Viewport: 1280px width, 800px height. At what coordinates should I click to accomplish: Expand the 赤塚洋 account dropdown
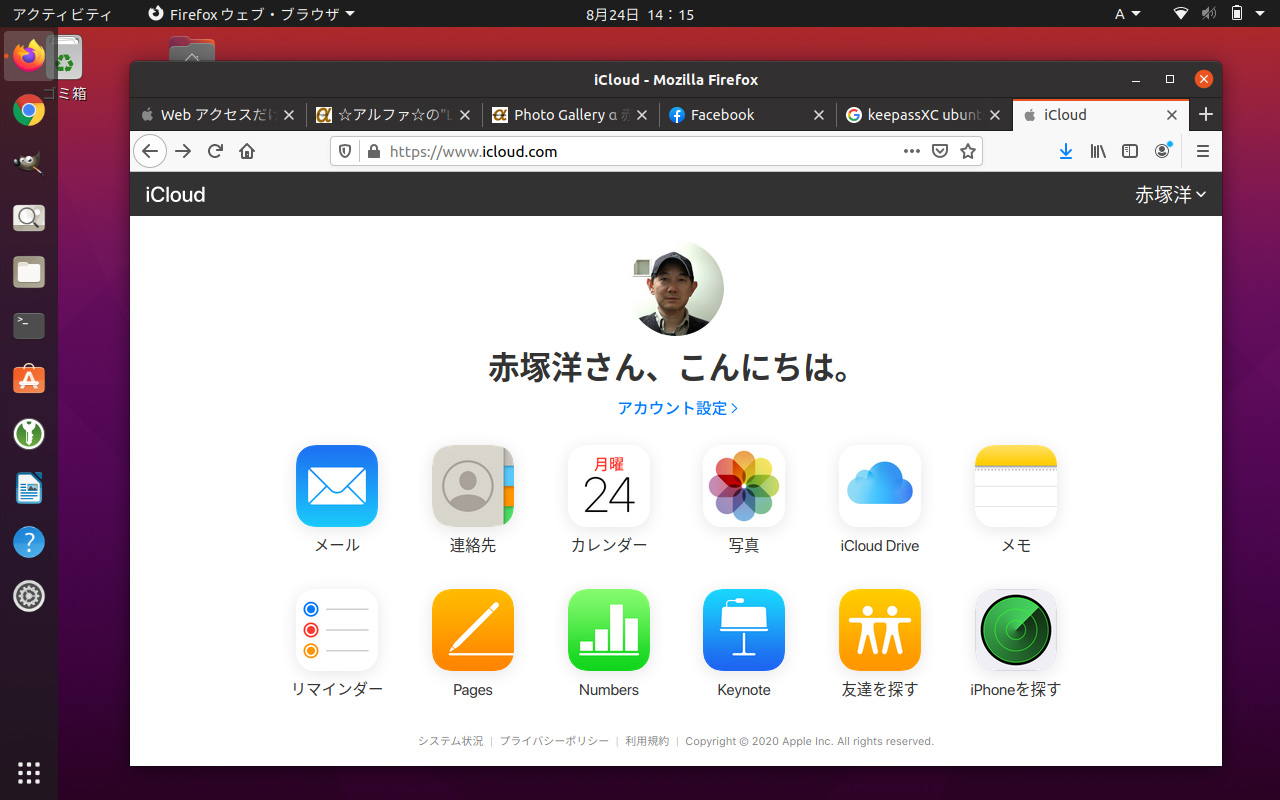(1170, 195)
